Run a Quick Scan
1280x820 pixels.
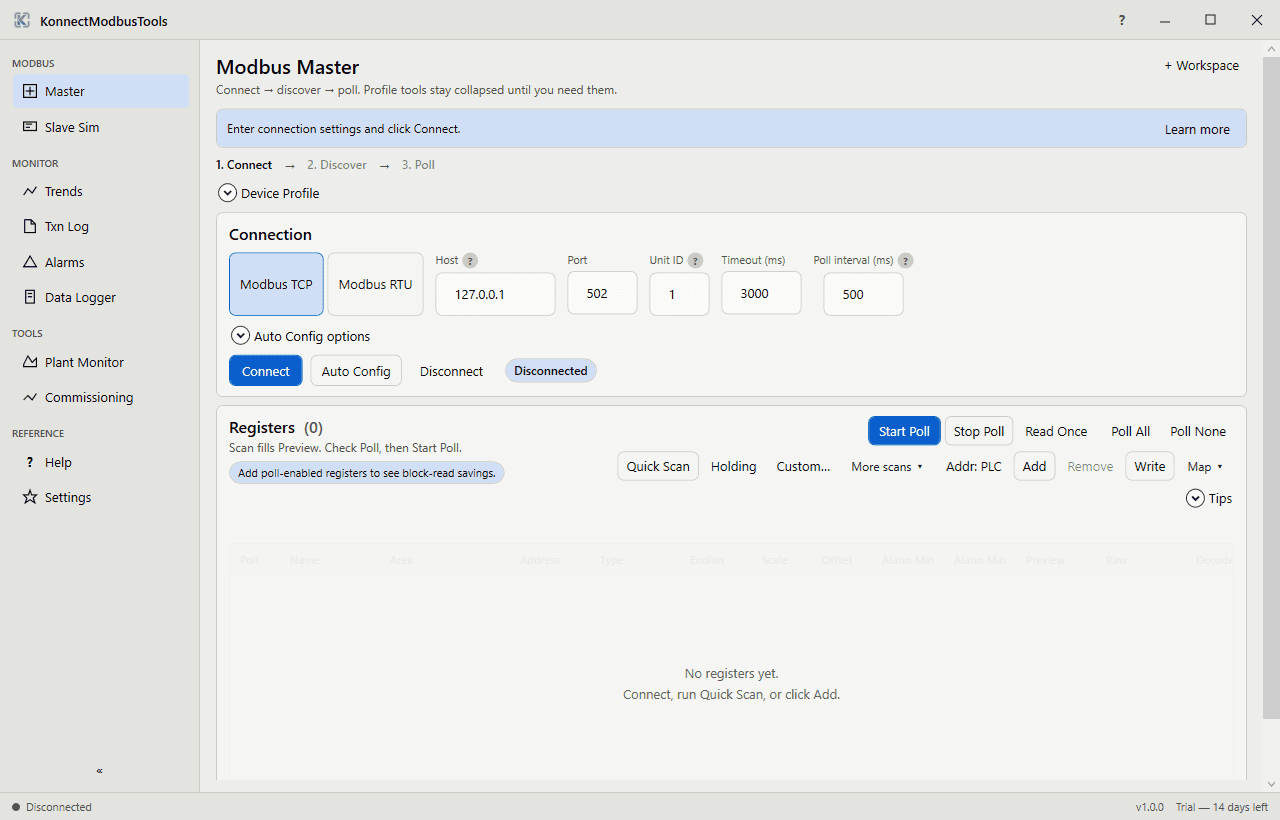pos(658,466)
